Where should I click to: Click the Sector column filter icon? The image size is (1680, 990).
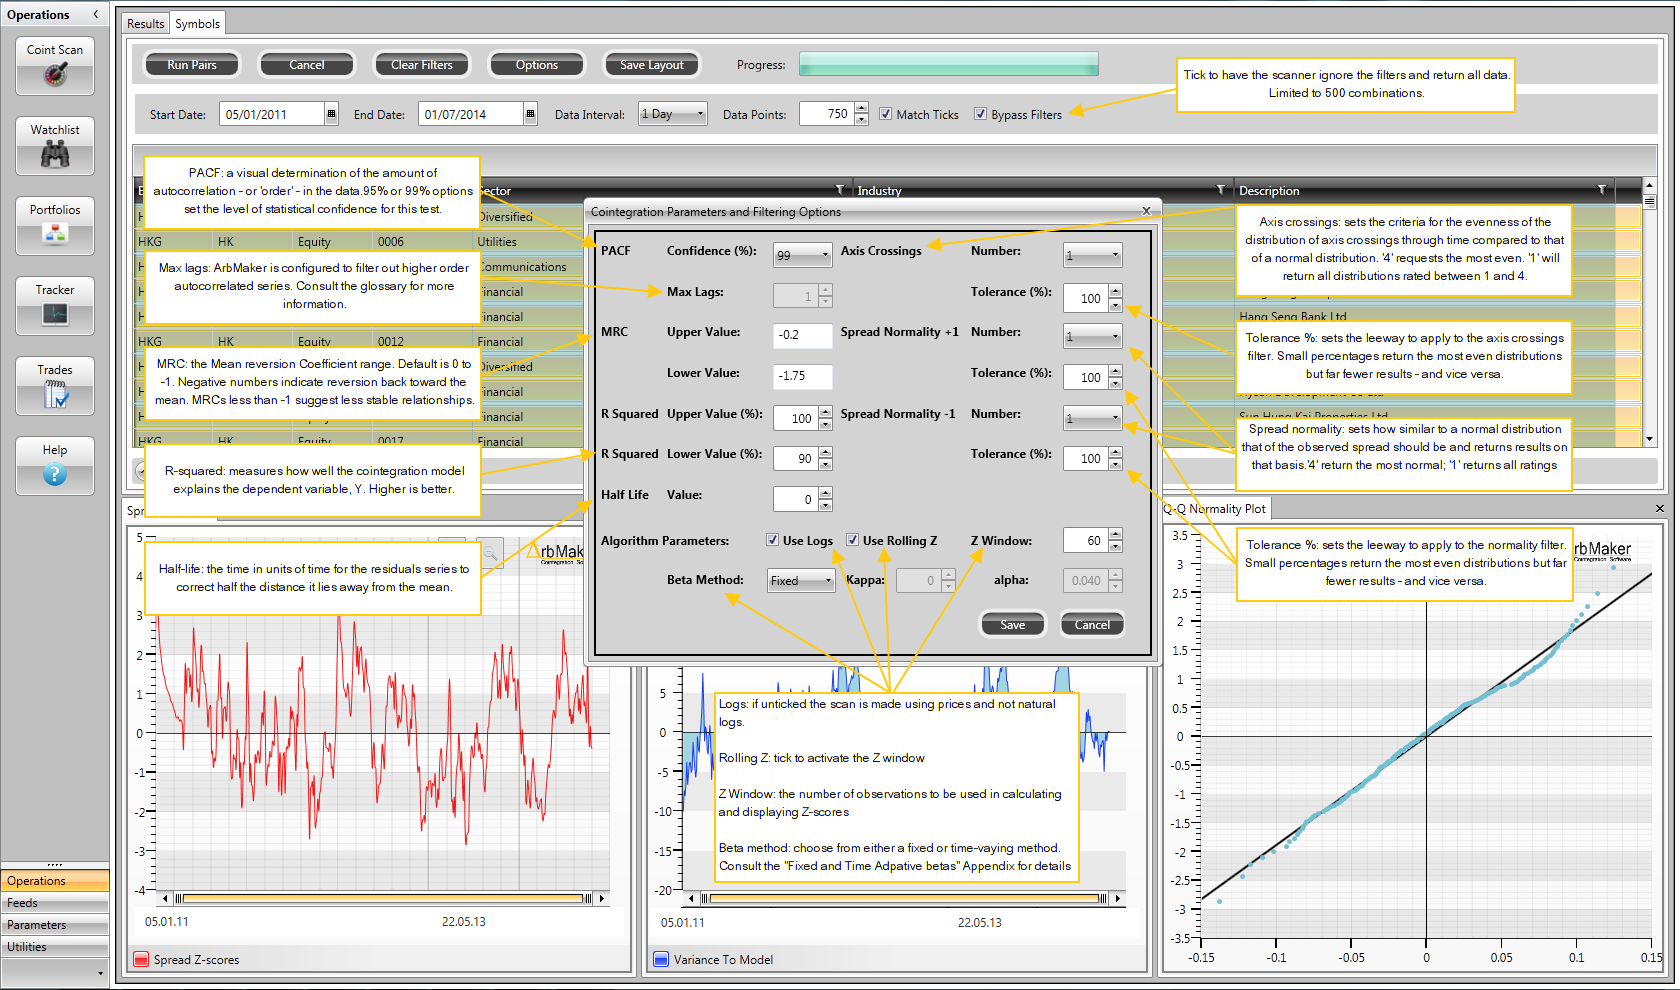pos(839,190)
